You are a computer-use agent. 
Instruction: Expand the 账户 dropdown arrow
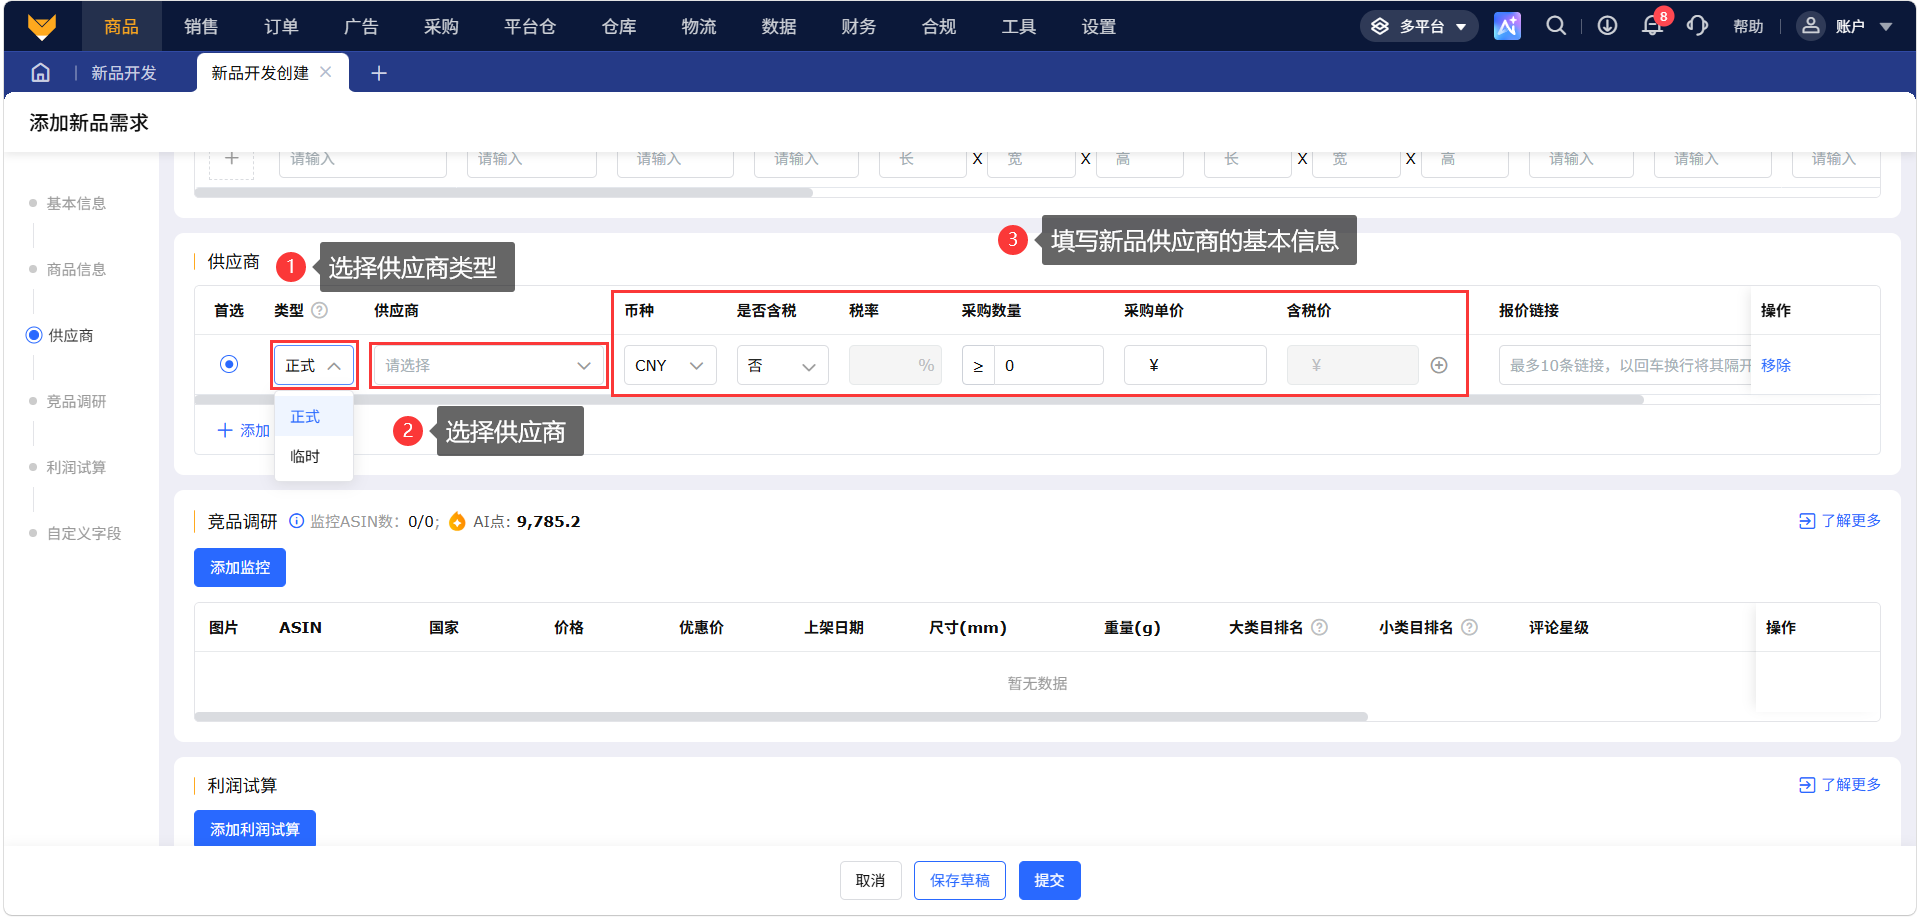[x=1886, y=27]
